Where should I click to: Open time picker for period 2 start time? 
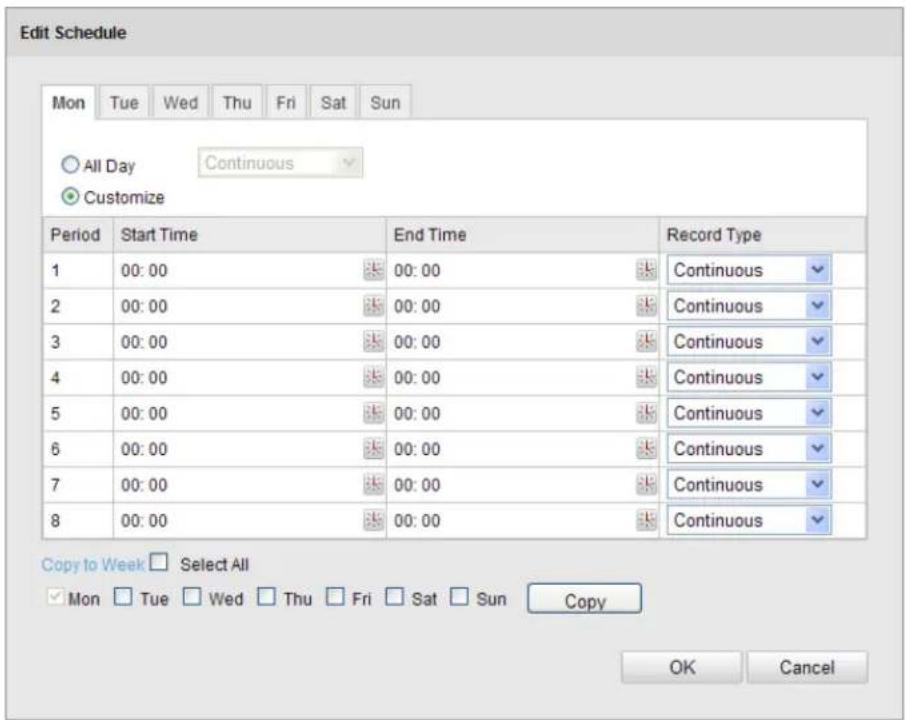[373, 306]
